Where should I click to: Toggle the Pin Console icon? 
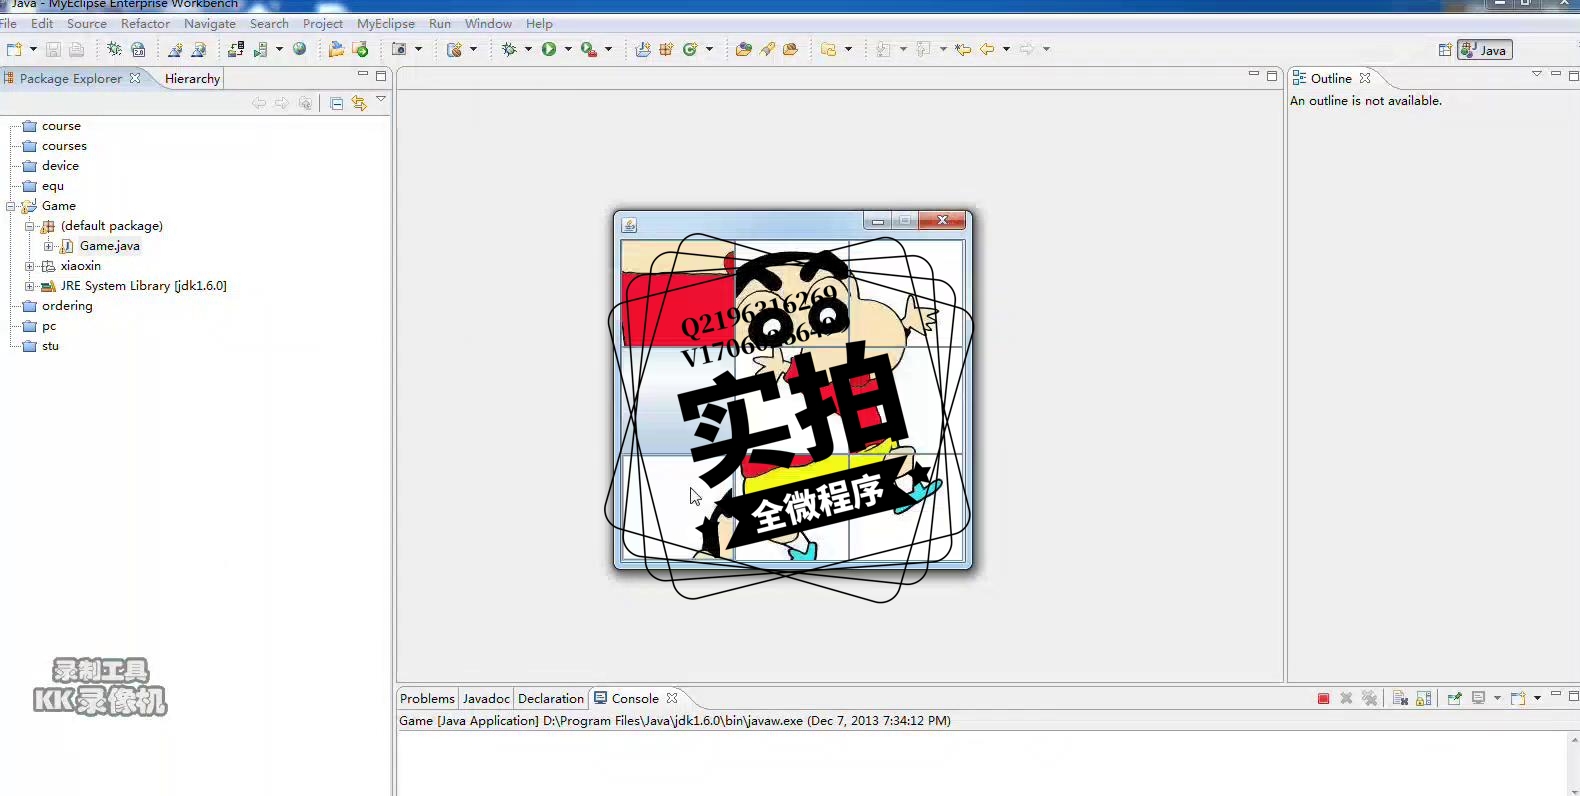tap(1454, 698)
